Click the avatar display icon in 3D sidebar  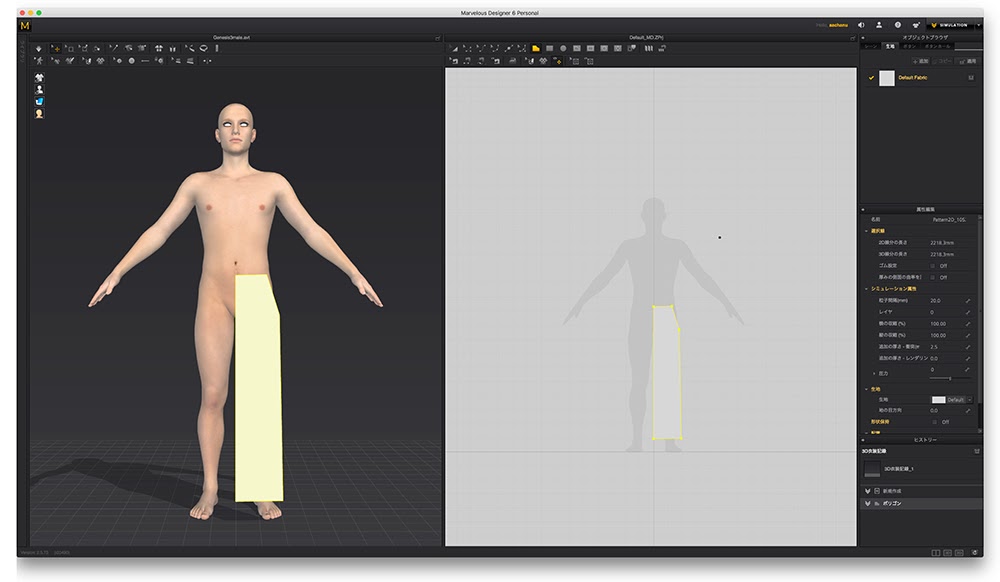coord(39,89)
